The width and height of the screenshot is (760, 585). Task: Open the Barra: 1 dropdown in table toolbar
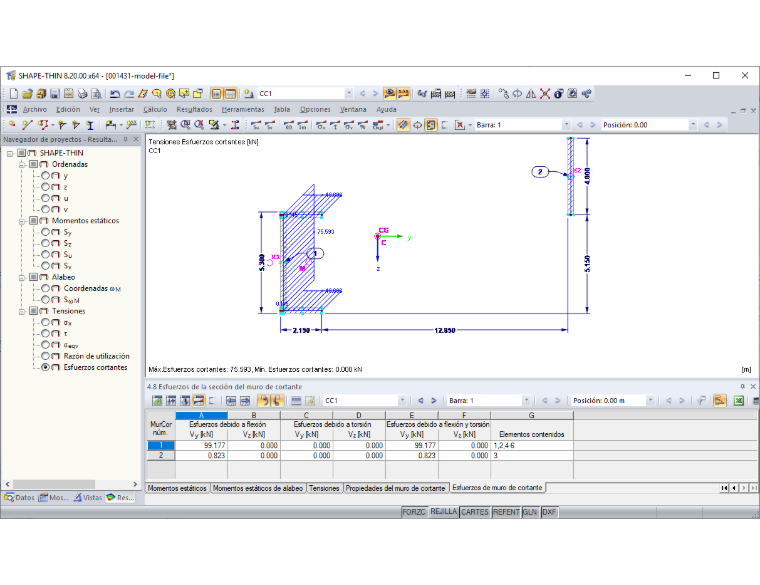pos(526,400)
